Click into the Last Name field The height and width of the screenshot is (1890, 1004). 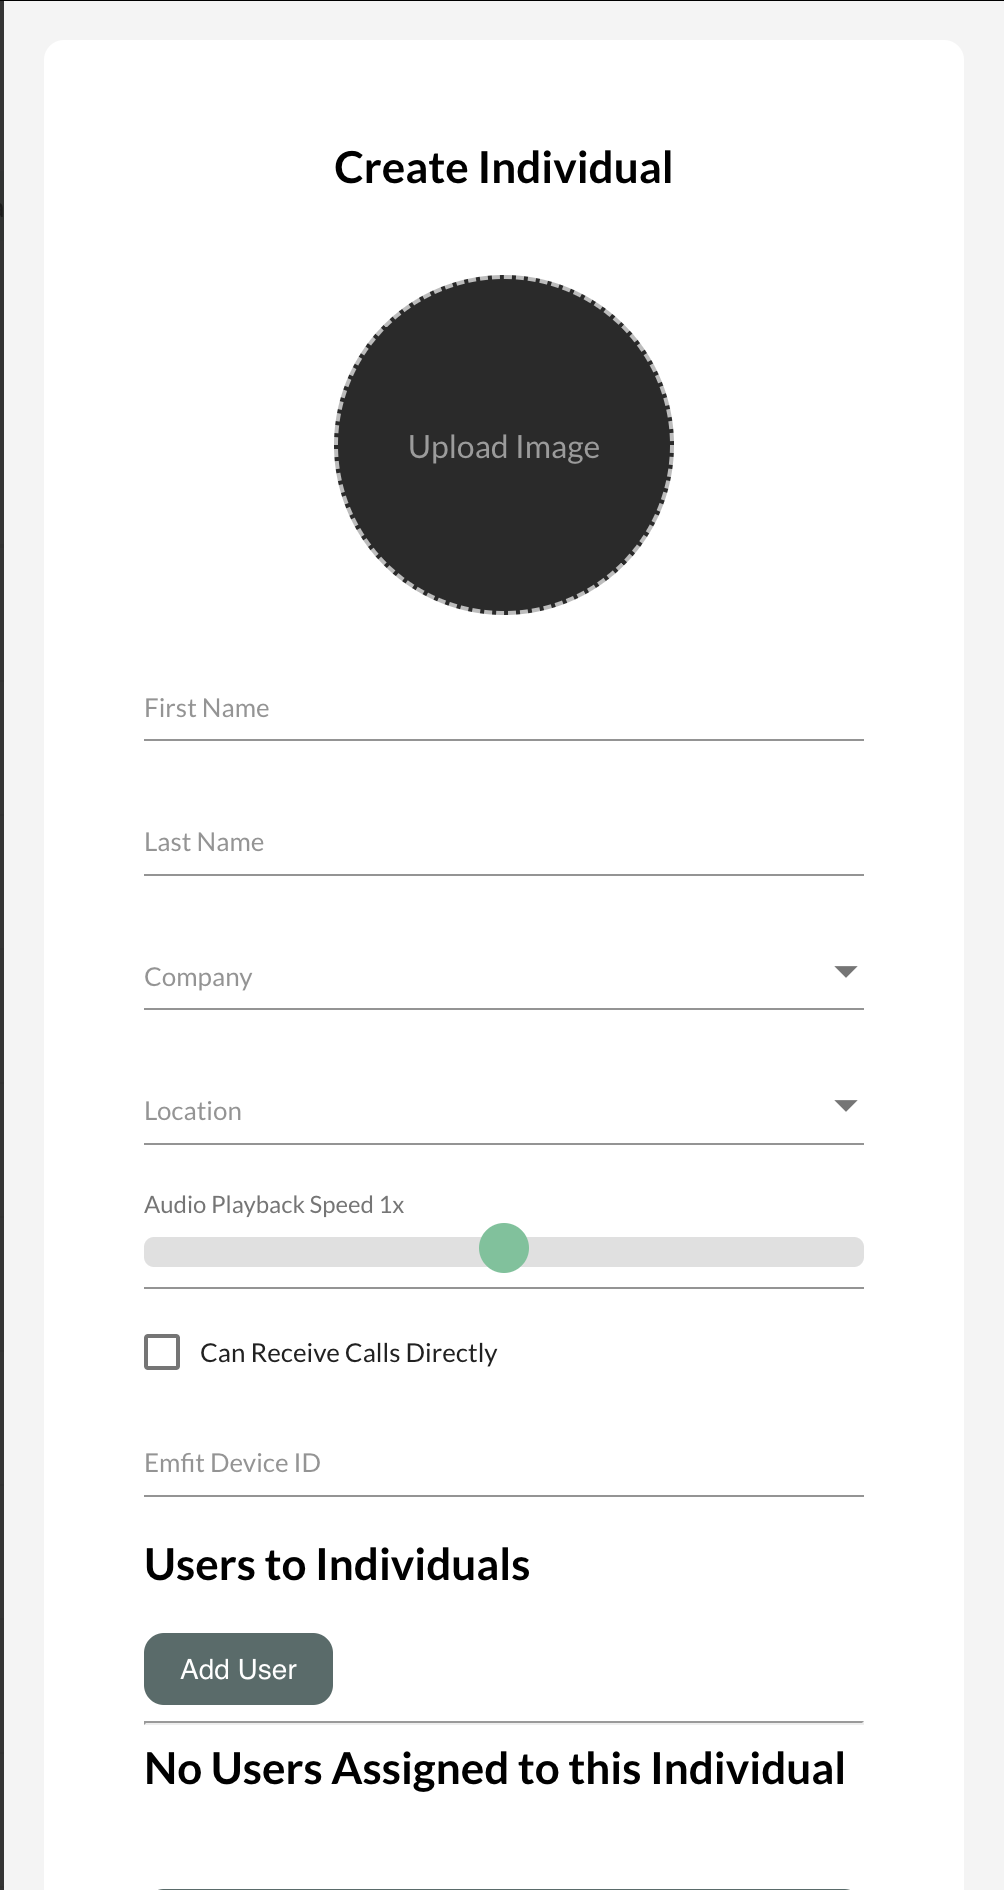click(504, 843)
